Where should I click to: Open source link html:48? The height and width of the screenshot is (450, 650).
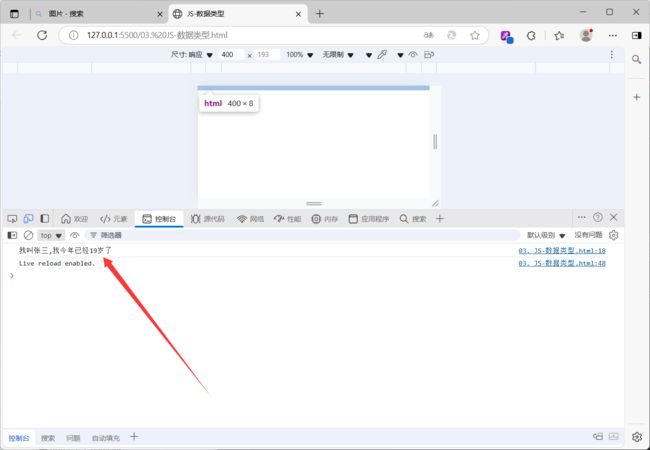[562, 264]
